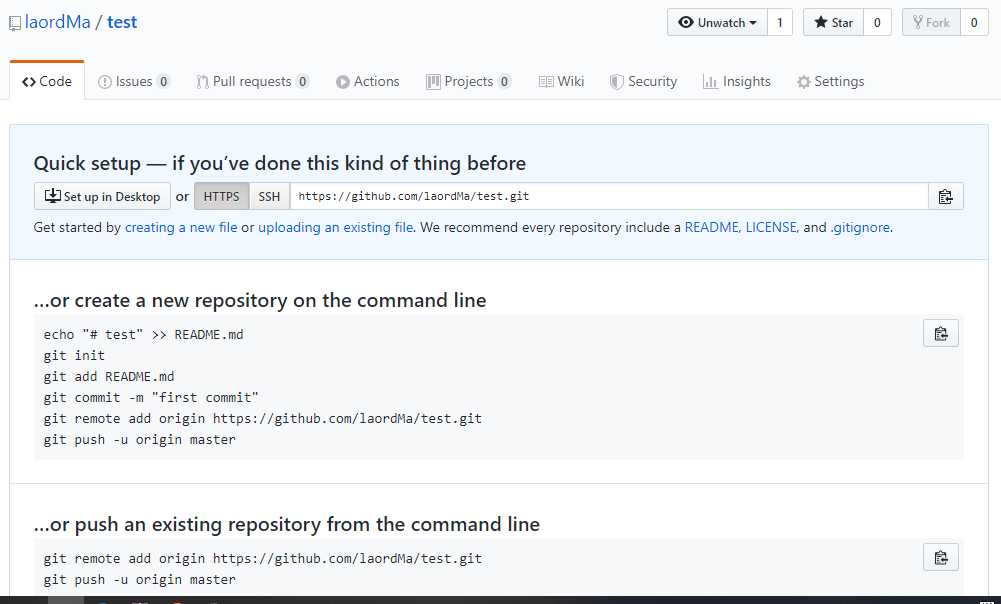This screenshot has height=604, width=1001.
Task: Click the Star button
Action: (x=833, y=22)
